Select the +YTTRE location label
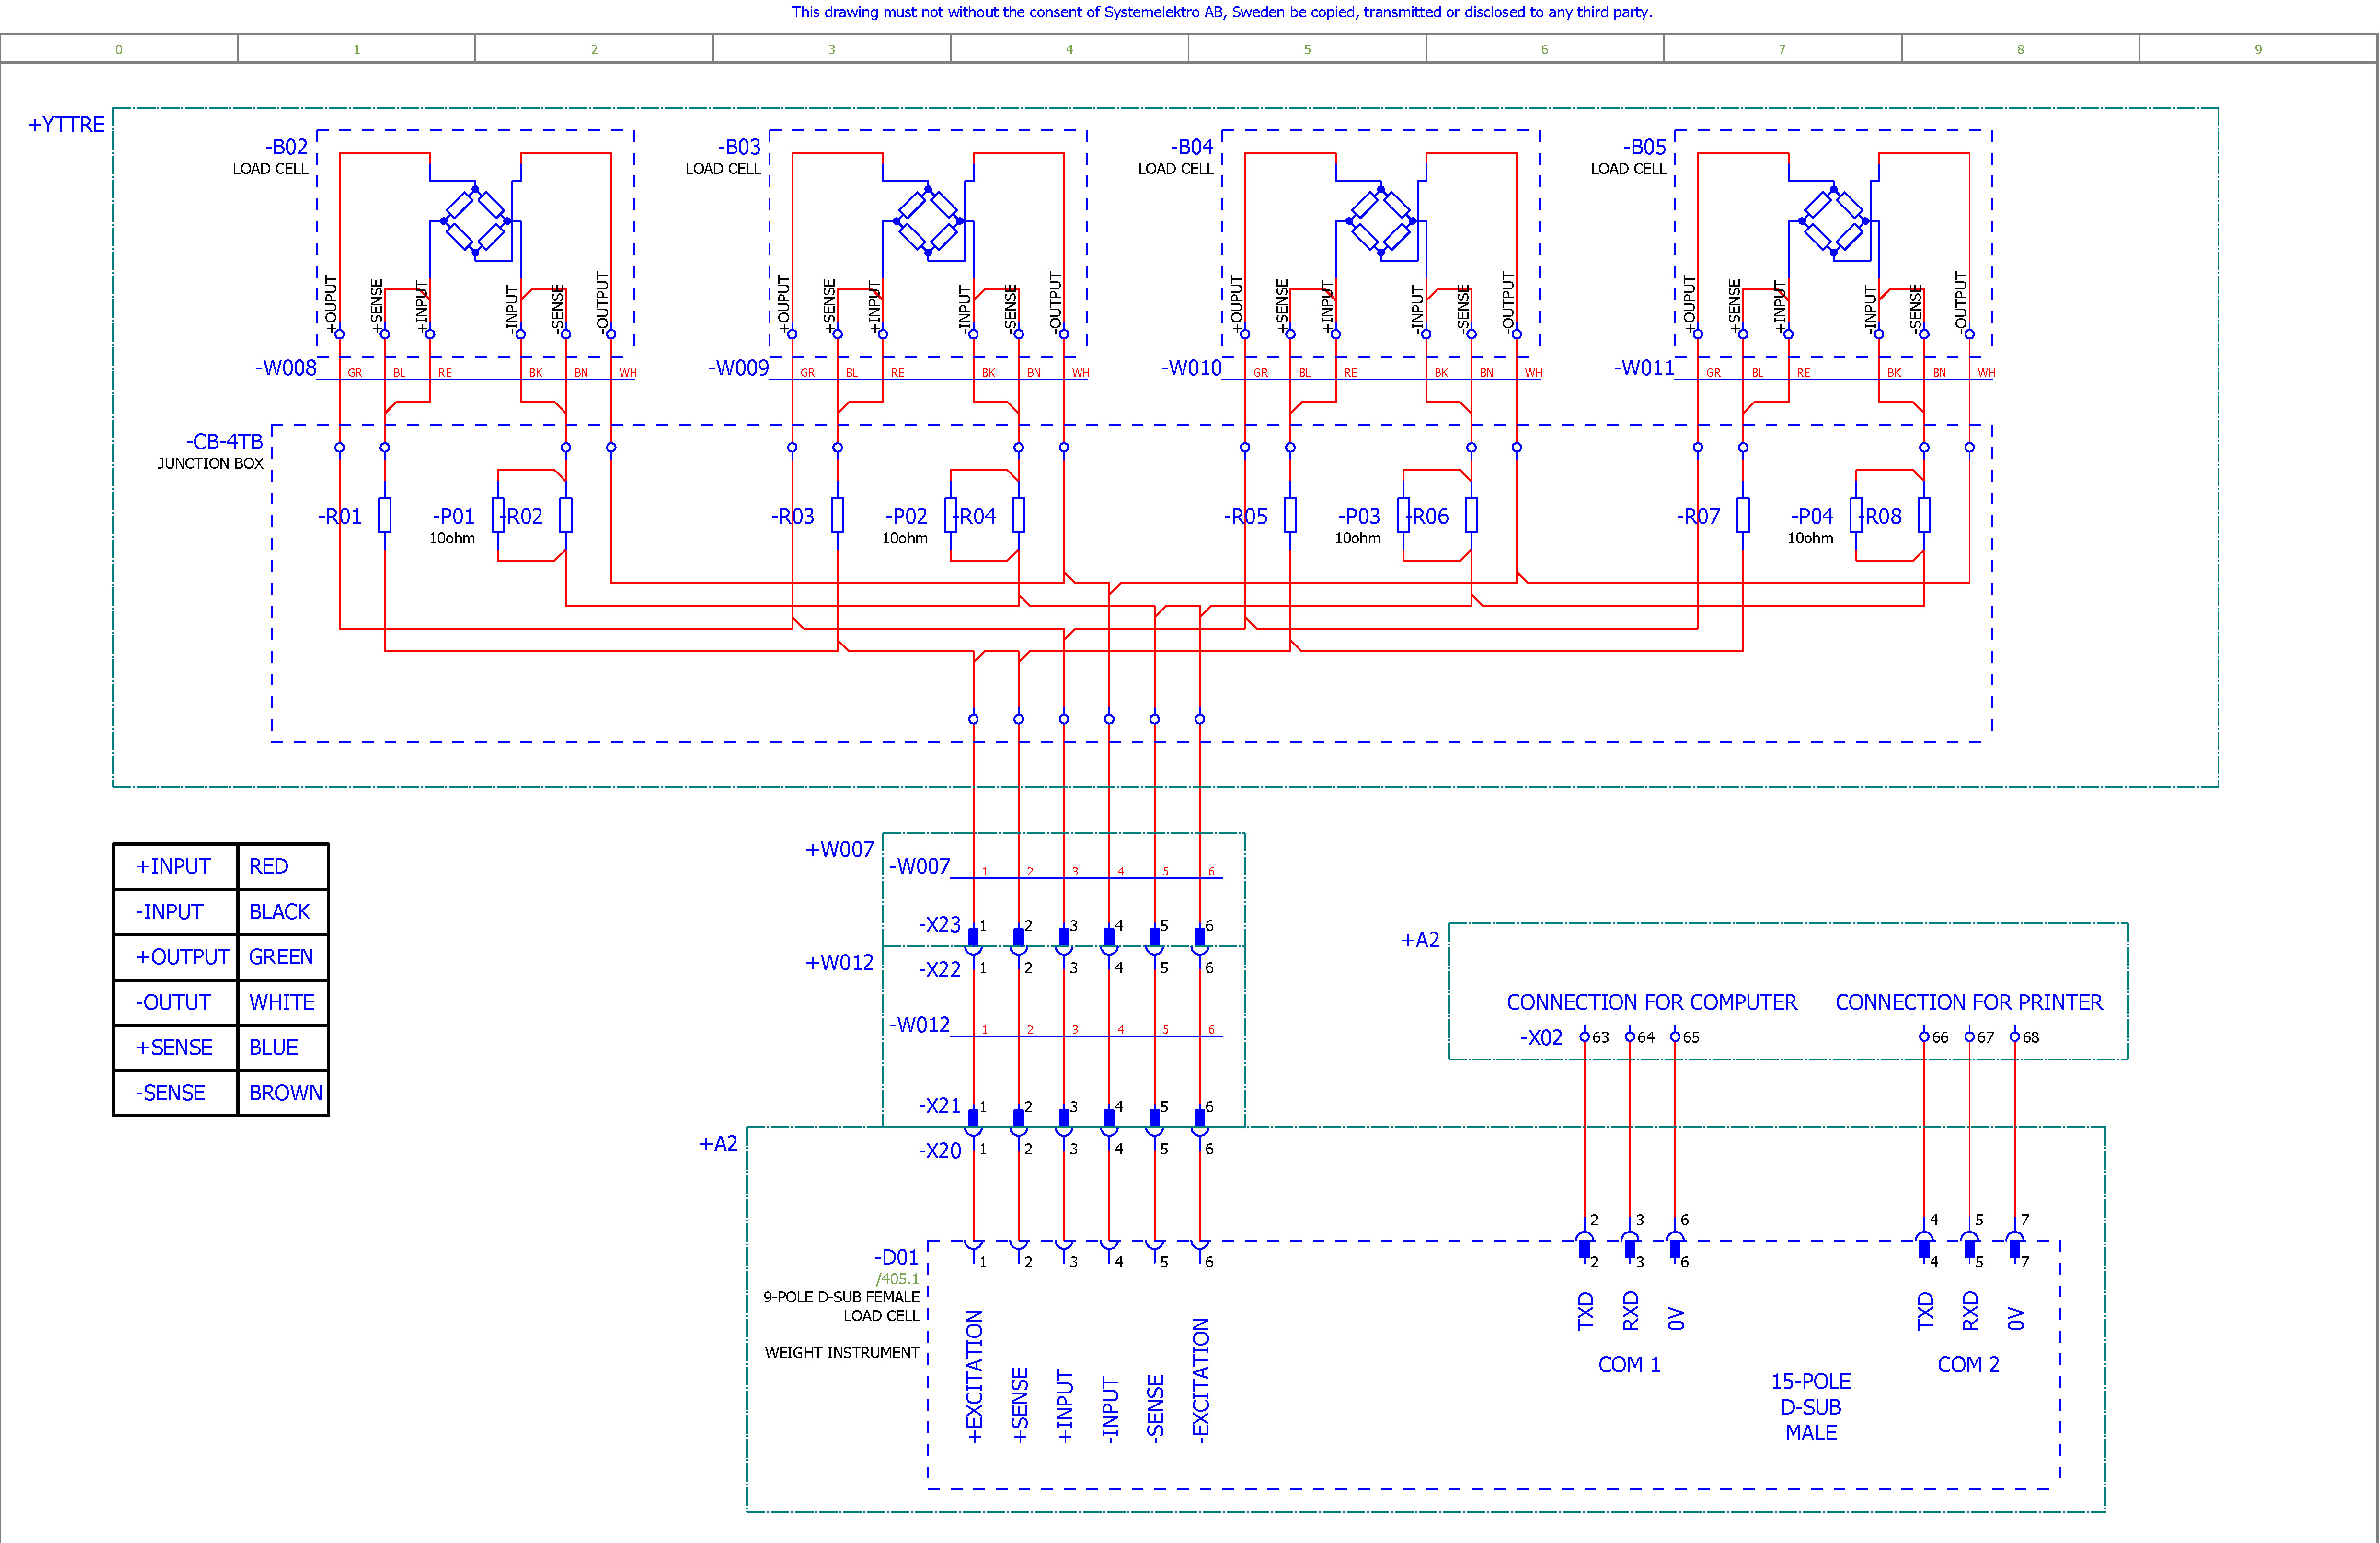Image resolution: width=2380 pixels, height=1543 pixels. [66, 124]
